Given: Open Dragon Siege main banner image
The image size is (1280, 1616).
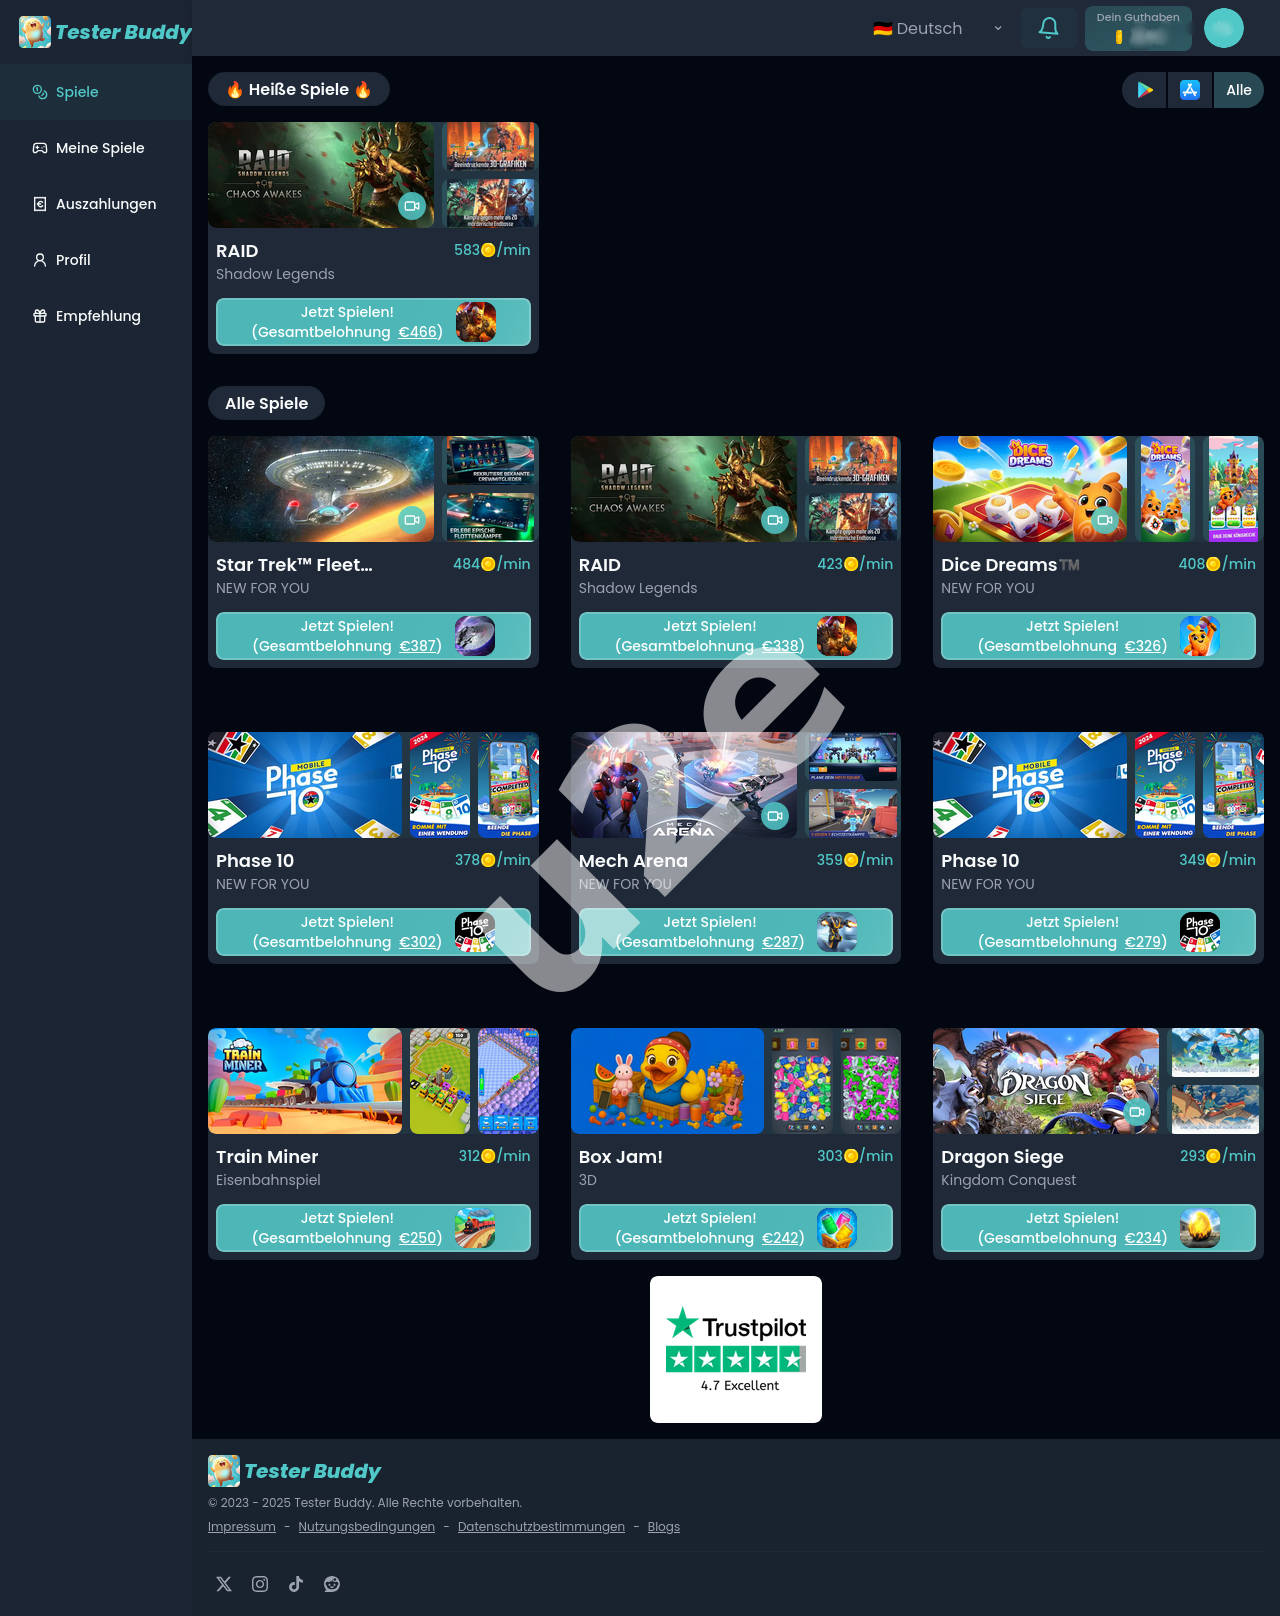Looking at the screenshot, I should click(1046, 1081).
